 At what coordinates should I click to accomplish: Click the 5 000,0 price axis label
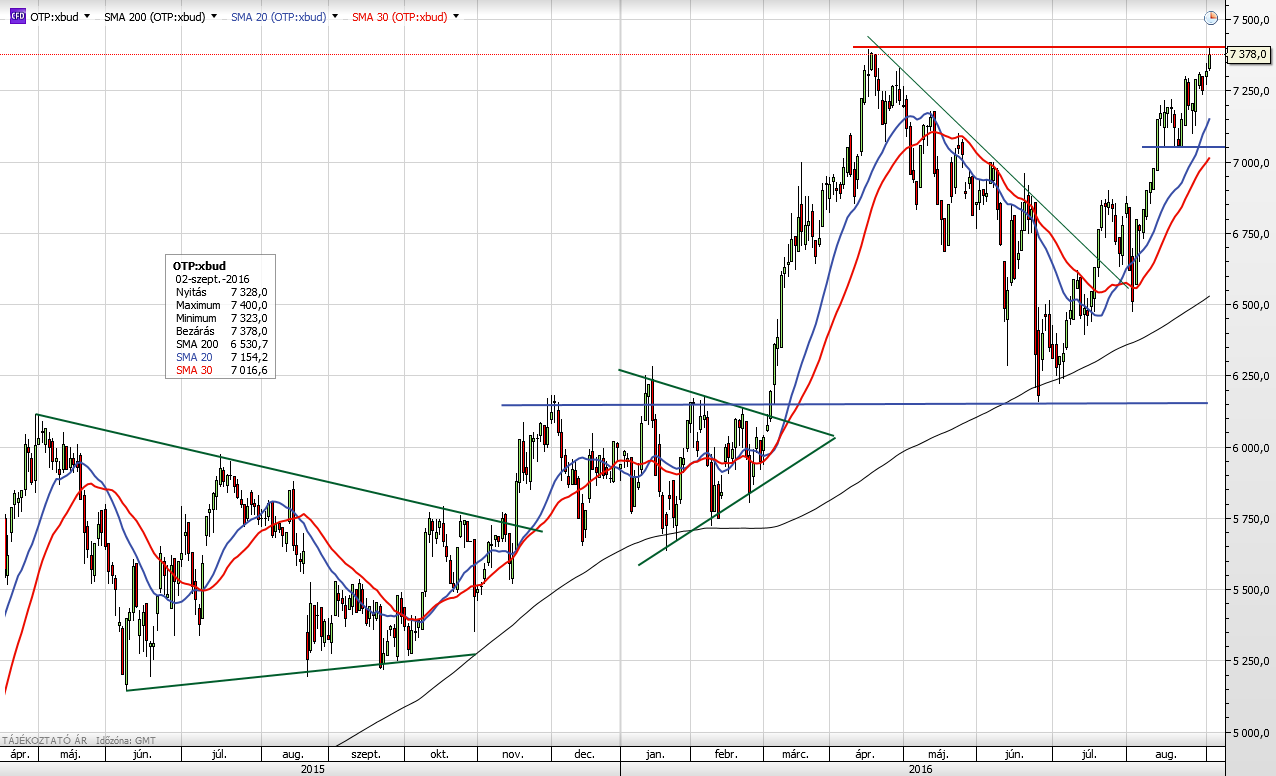1251,732
